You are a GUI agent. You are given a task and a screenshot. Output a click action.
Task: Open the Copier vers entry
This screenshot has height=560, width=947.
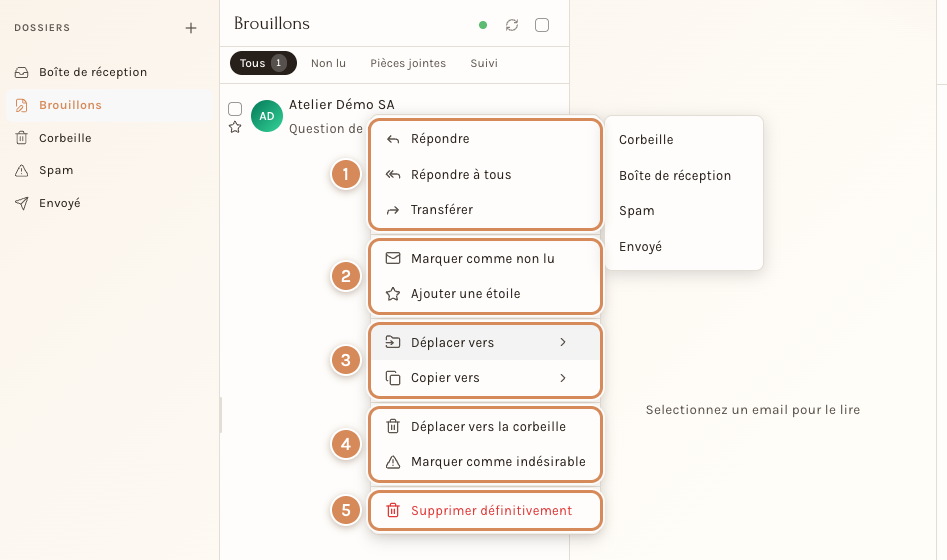tap(486, 378)
